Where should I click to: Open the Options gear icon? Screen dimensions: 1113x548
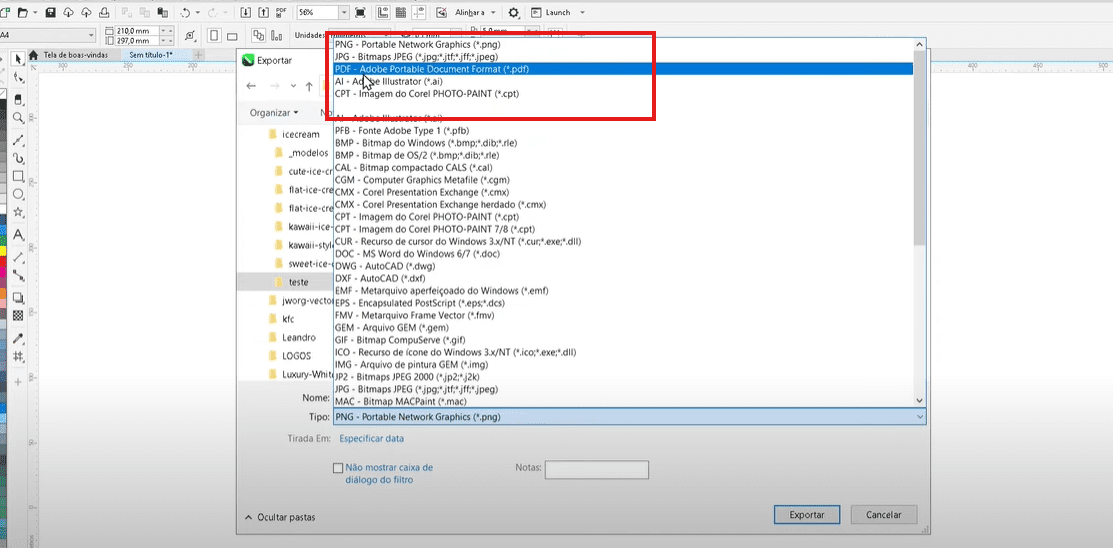point(514,12)
